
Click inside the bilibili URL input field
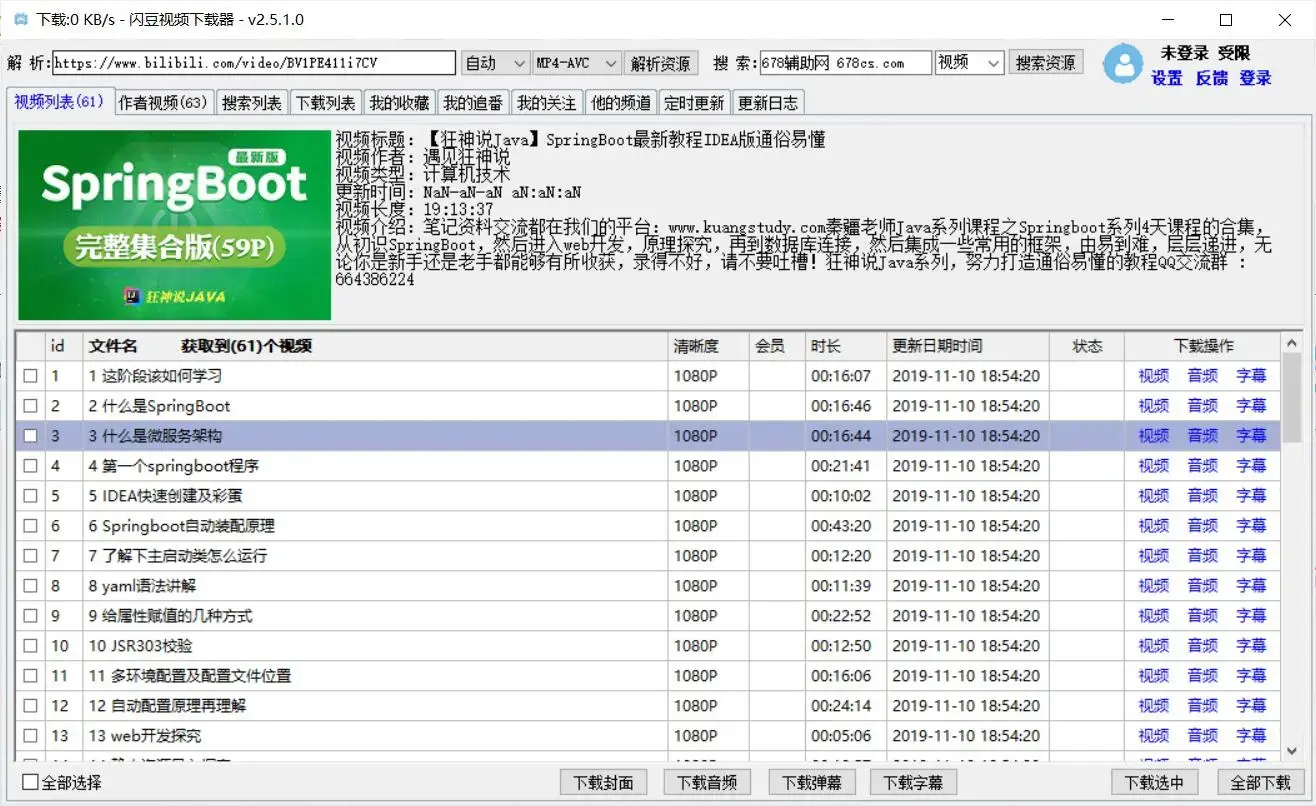click(x=250, y=62)
